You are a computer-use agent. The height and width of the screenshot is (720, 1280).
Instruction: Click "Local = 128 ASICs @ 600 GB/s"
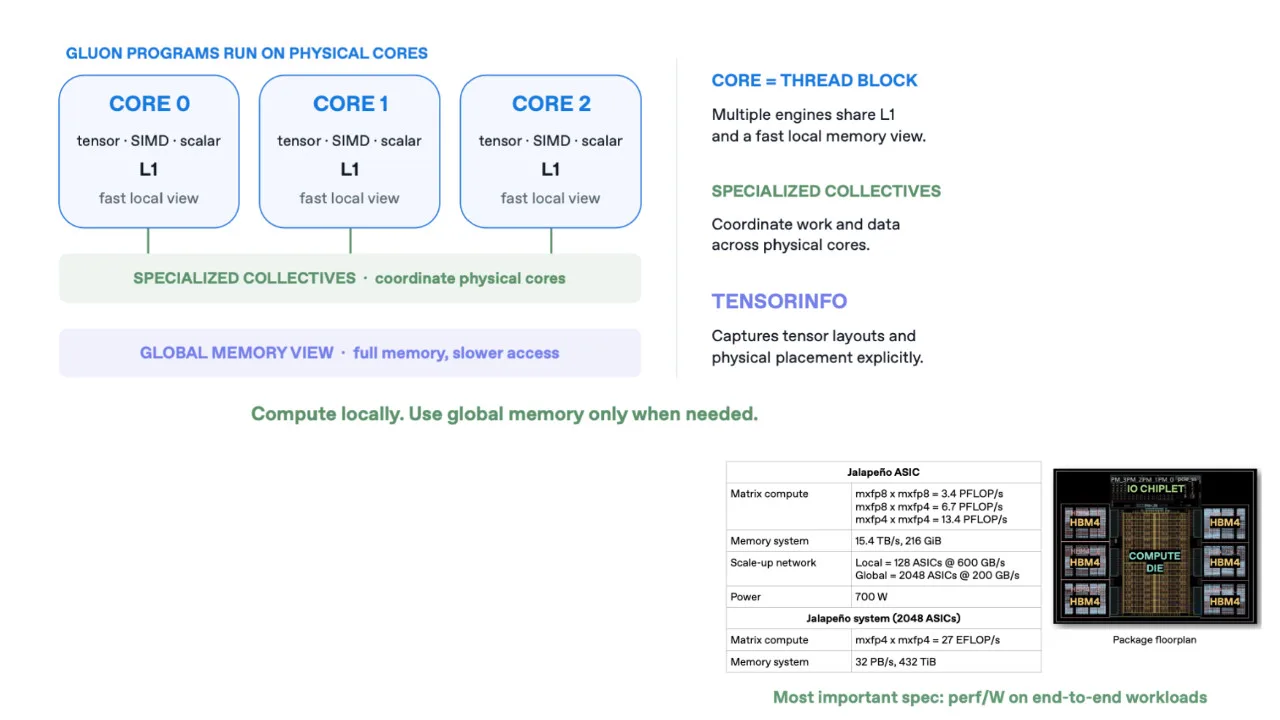pos(930,563)
